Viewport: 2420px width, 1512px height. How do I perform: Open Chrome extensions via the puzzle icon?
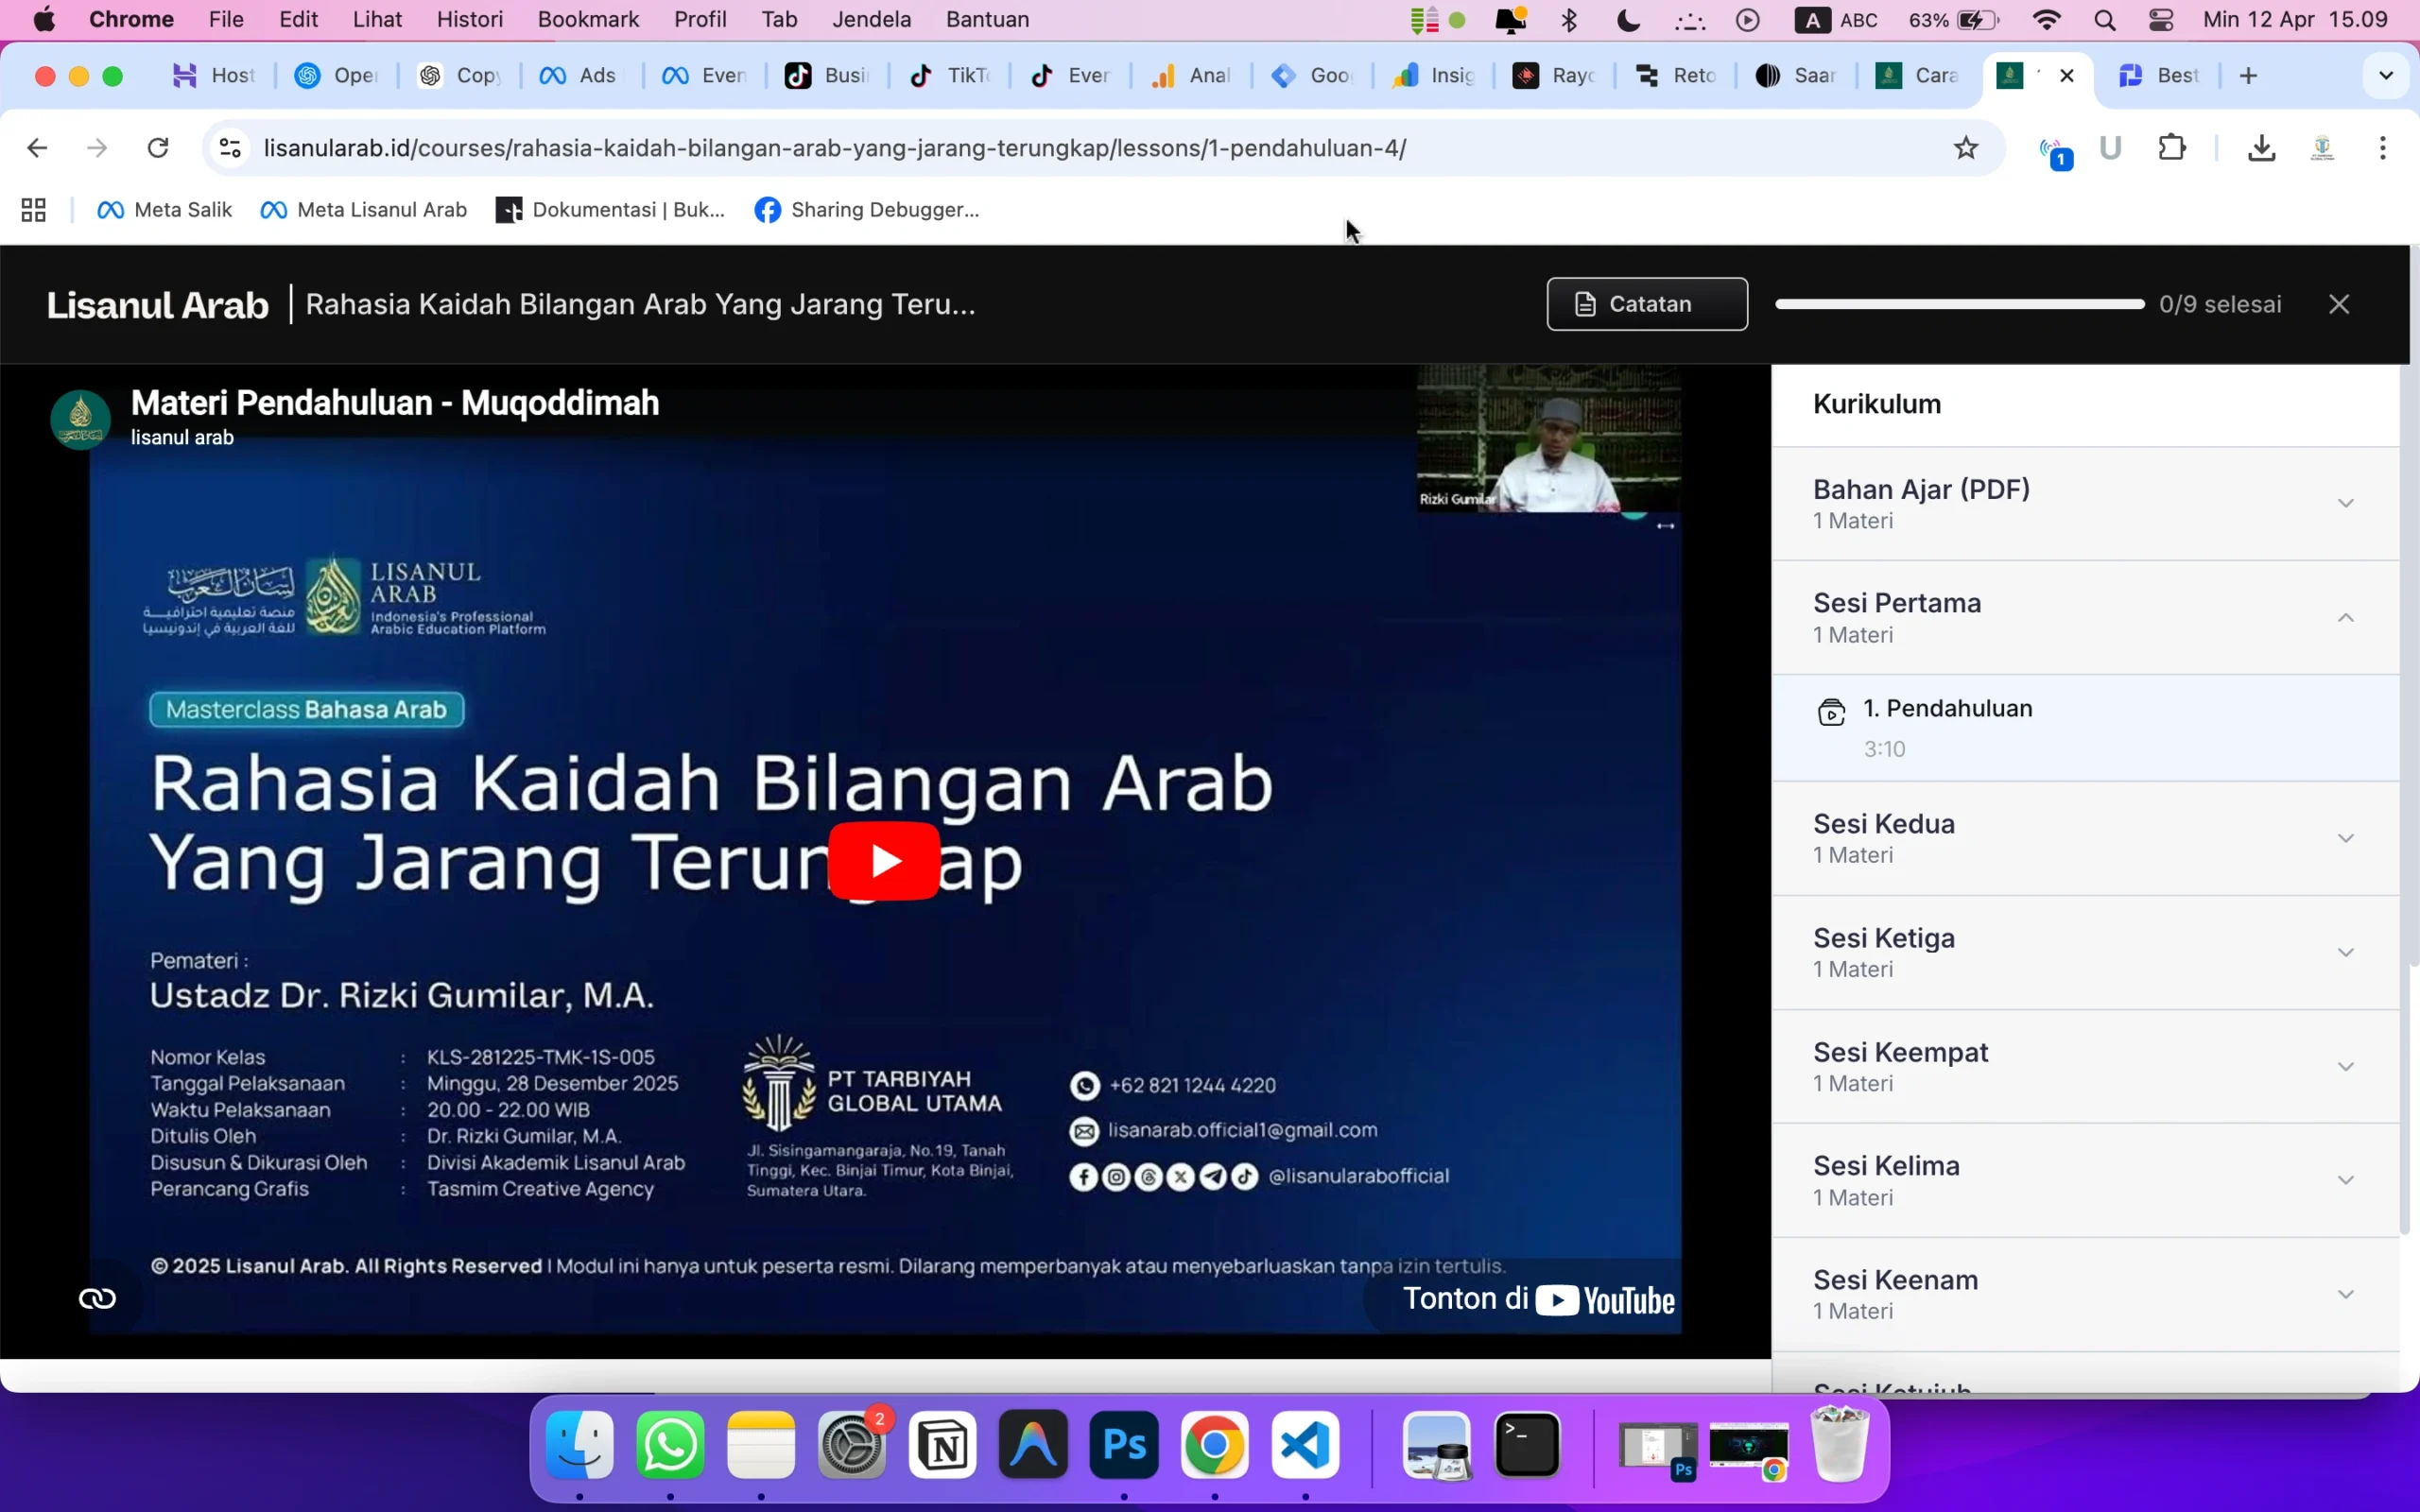pyautogui.click(x=2174, y=147)
